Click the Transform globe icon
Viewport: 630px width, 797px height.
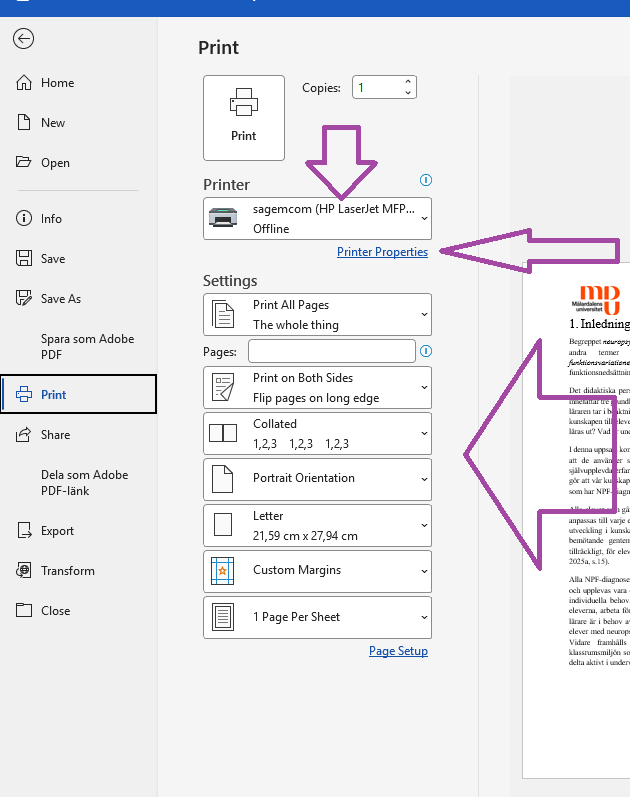[x=24, y=570]
